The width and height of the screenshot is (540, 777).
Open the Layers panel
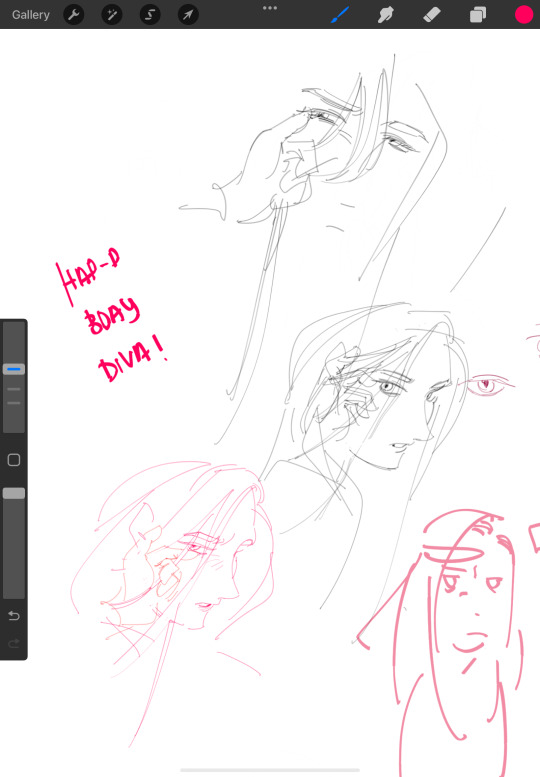478,14
